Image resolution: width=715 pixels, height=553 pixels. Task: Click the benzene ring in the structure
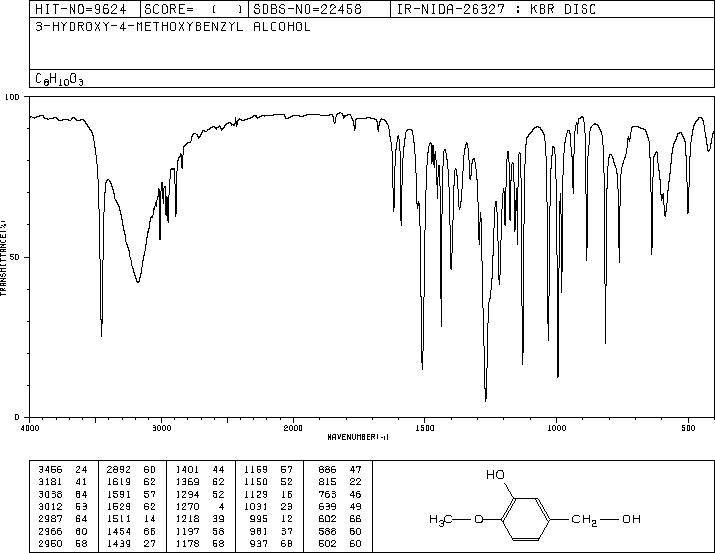point(526,519)
